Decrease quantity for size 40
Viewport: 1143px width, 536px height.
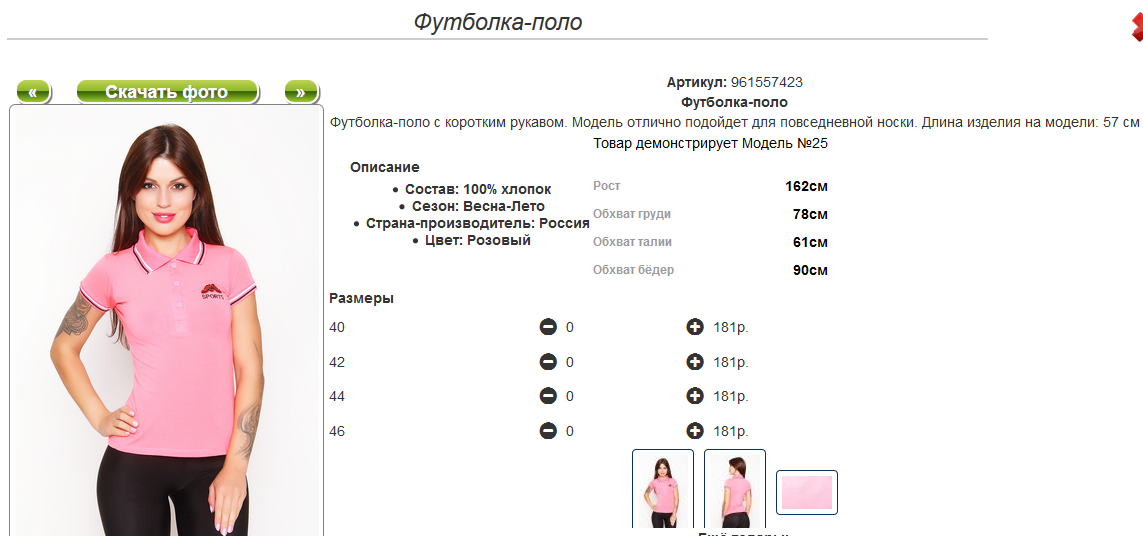[548, 327]
